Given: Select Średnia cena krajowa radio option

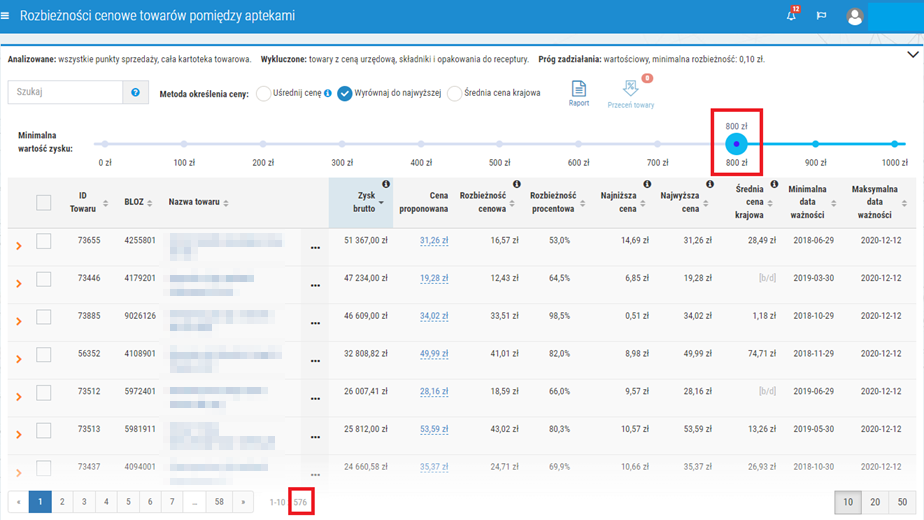Looking at the screenshot, I should click(x=455, y=94).
